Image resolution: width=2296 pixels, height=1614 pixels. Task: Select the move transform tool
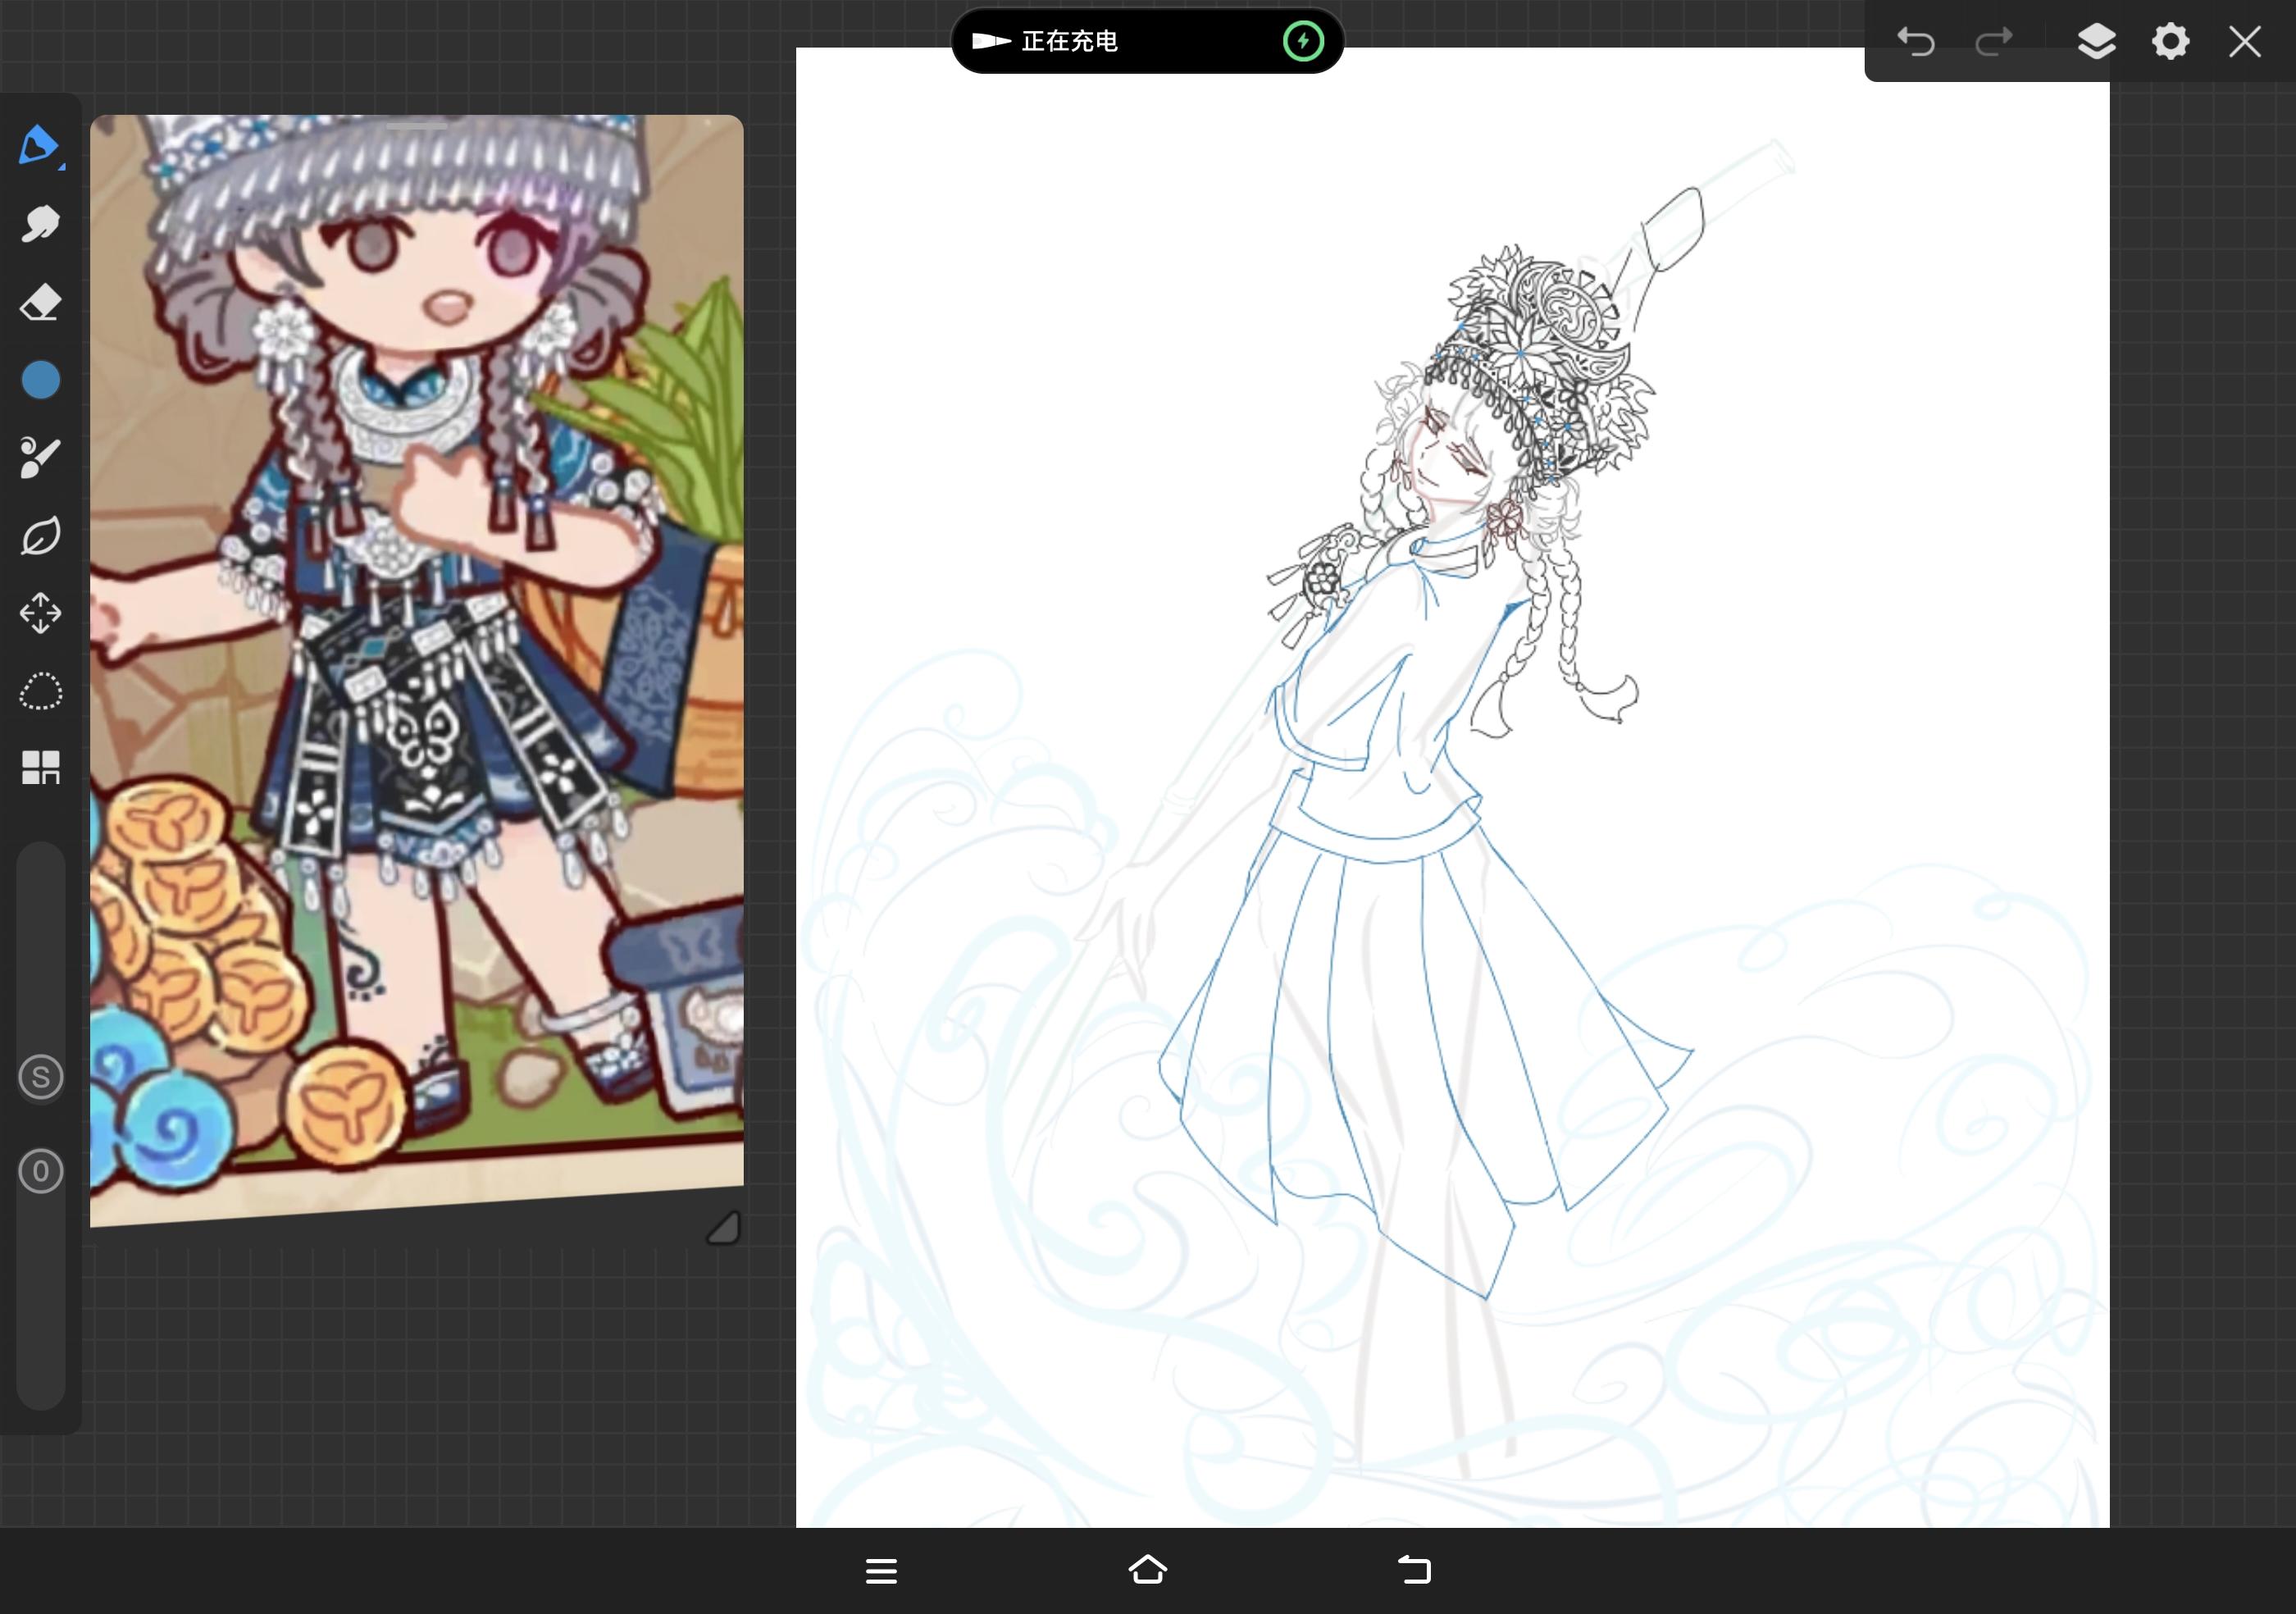(40, 613)
